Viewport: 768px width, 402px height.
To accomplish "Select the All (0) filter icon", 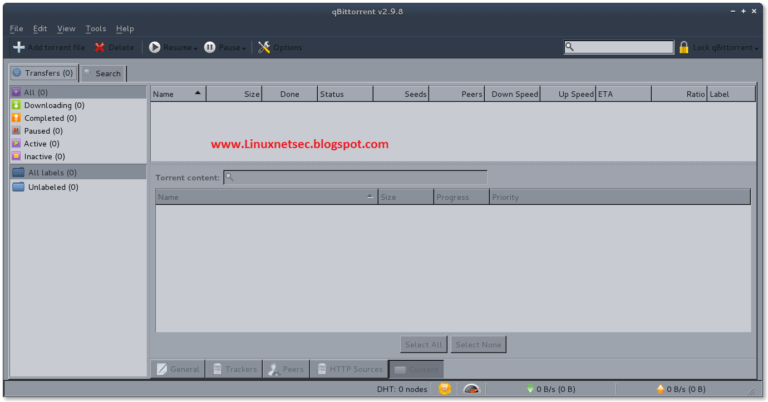I will tap(16, 92).
